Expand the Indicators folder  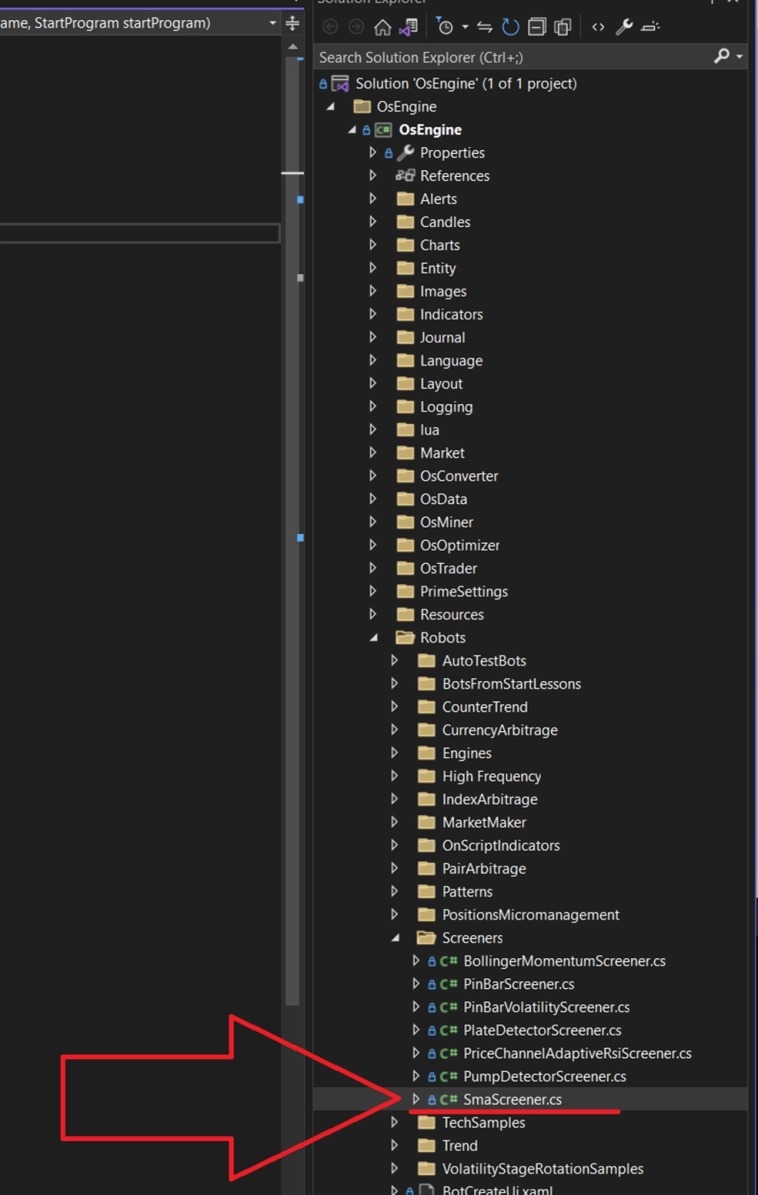tap(373, 314)
